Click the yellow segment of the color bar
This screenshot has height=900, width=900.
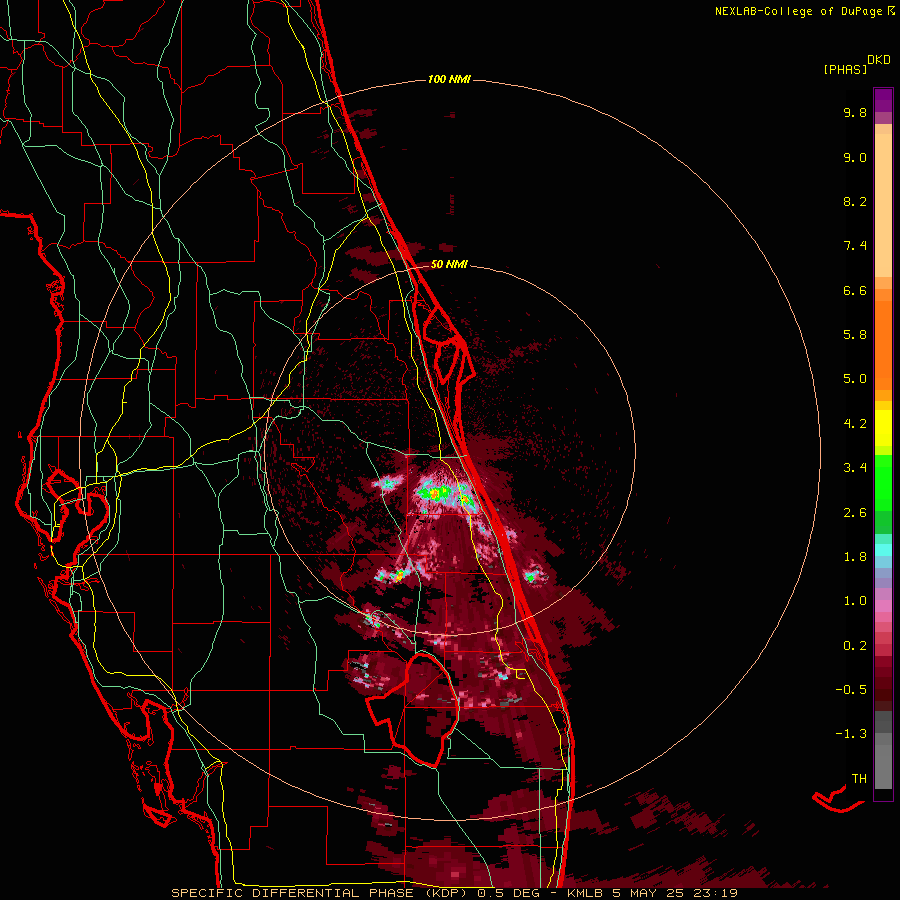883,428
